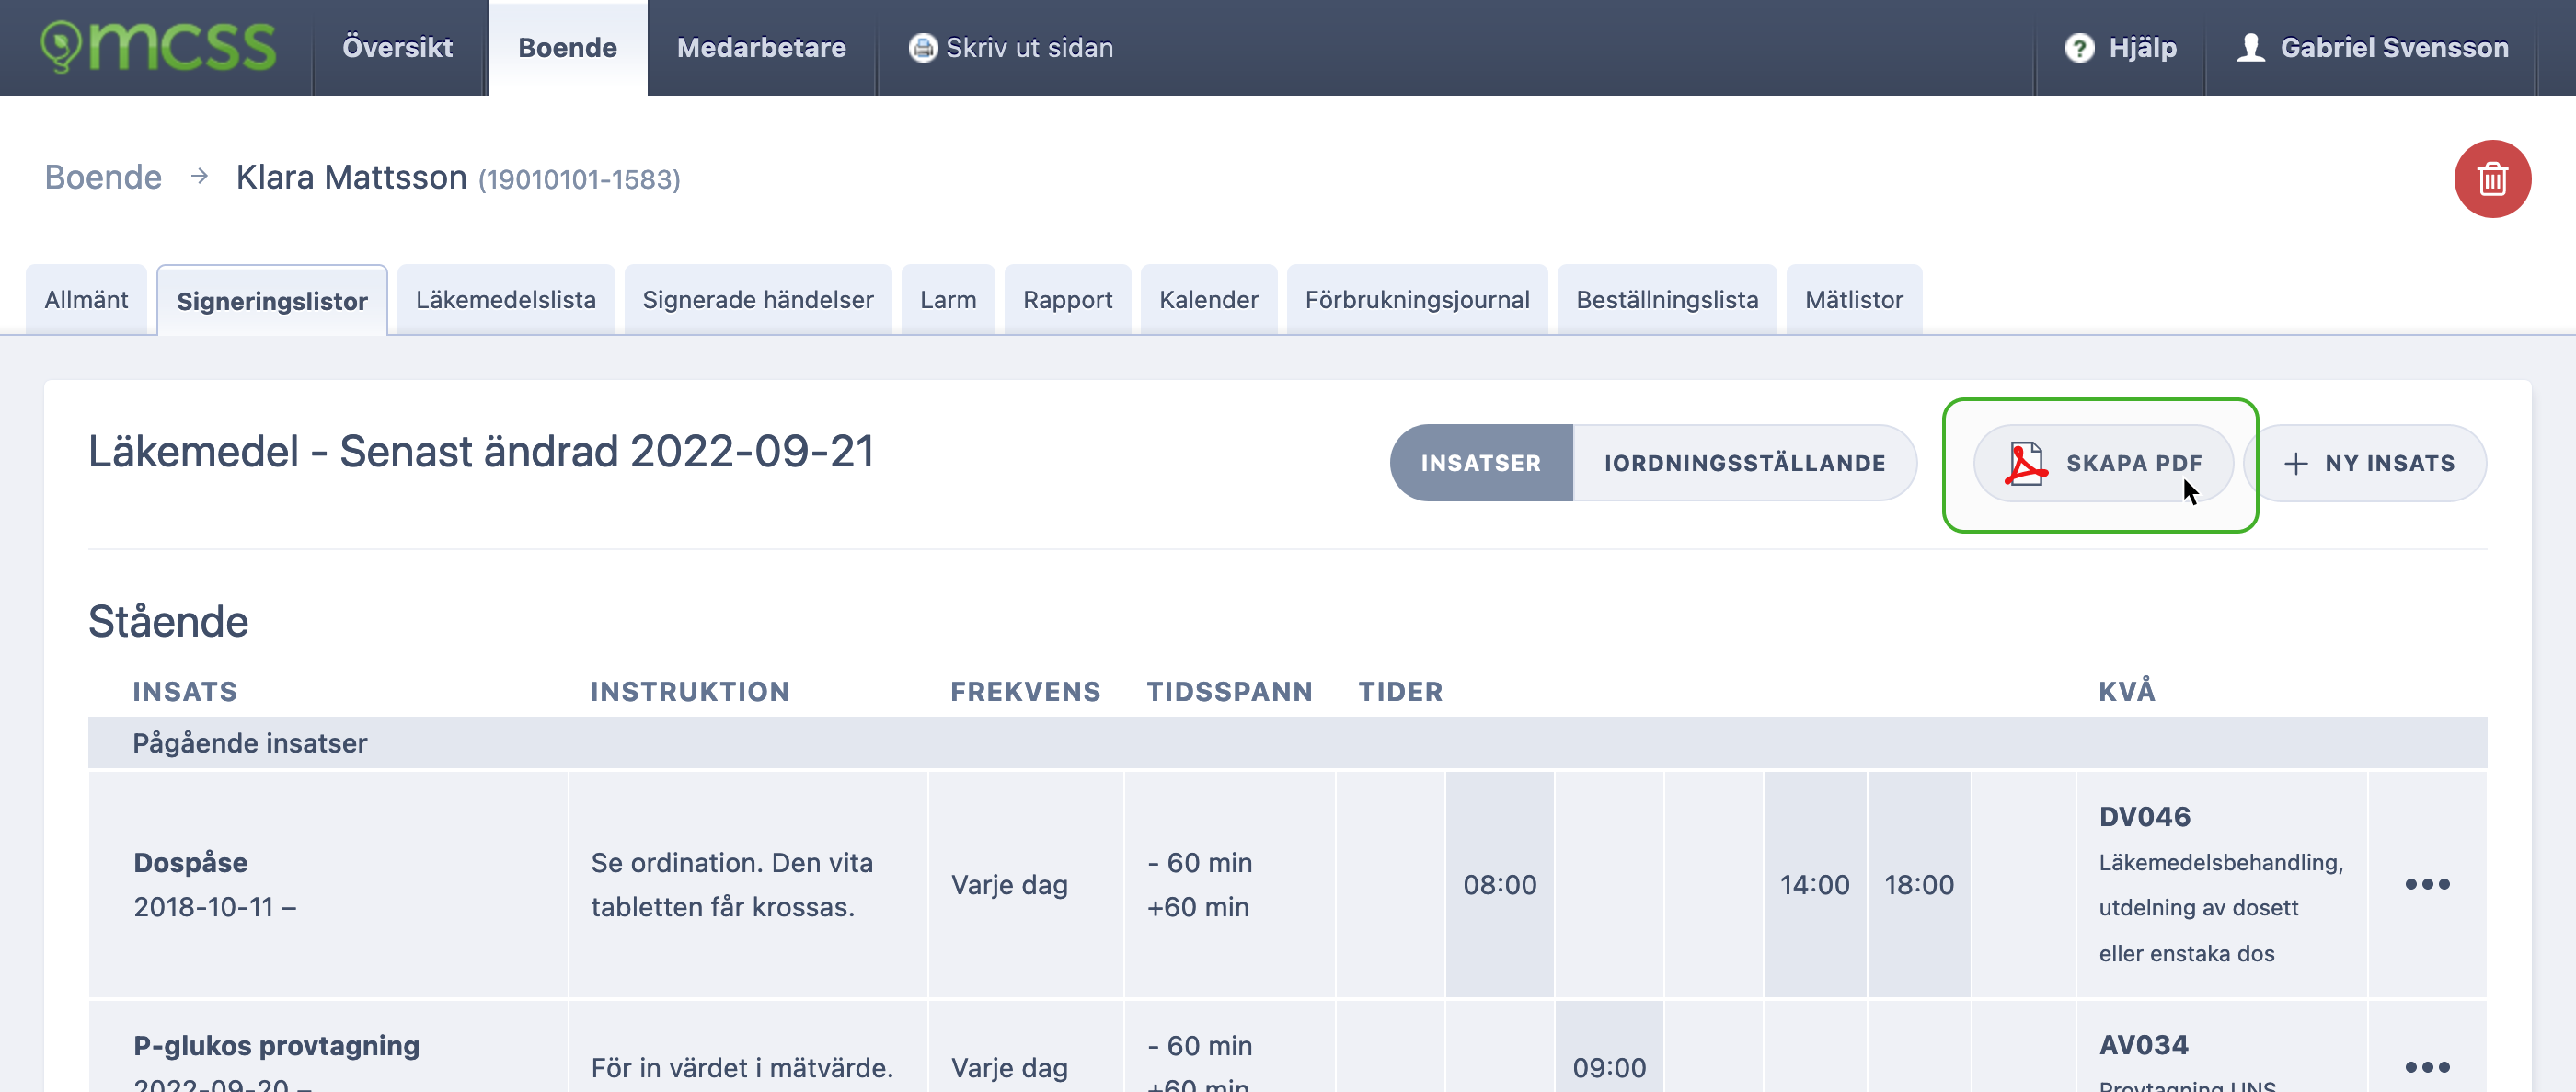The image size is (2576, 1092).
Task: Click the Pågående insatser group row
Action: pyautogui.click(x=1287, y=742)
